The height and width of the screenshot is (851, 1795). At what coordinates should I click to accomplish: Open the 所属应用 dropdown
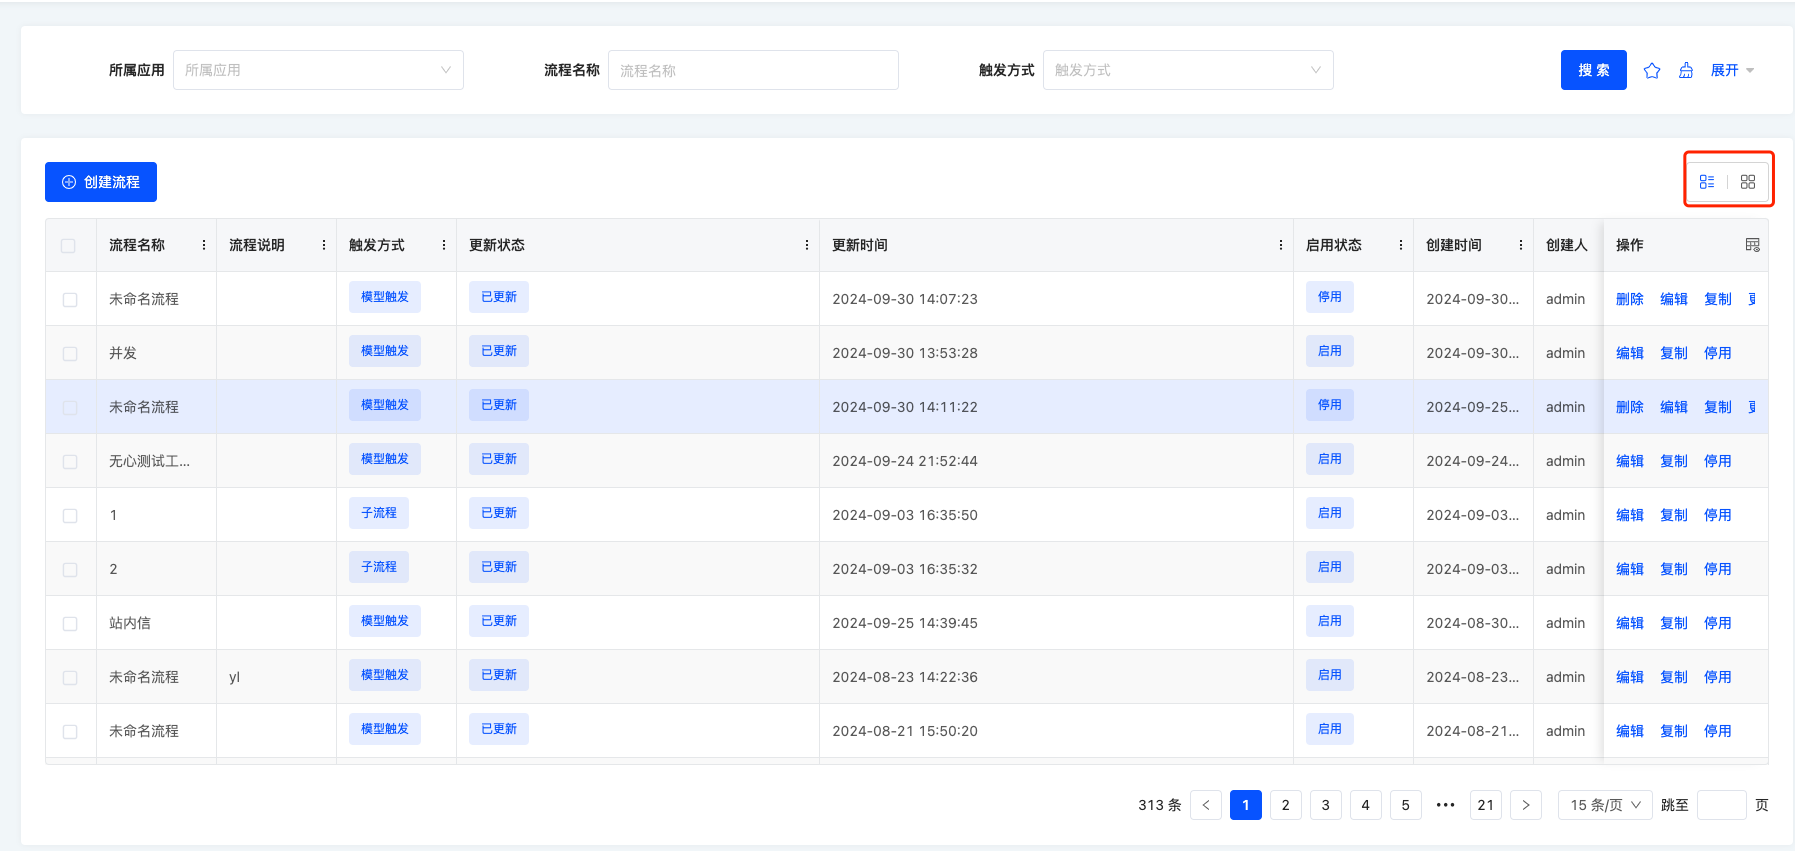(x=318, y=70)
